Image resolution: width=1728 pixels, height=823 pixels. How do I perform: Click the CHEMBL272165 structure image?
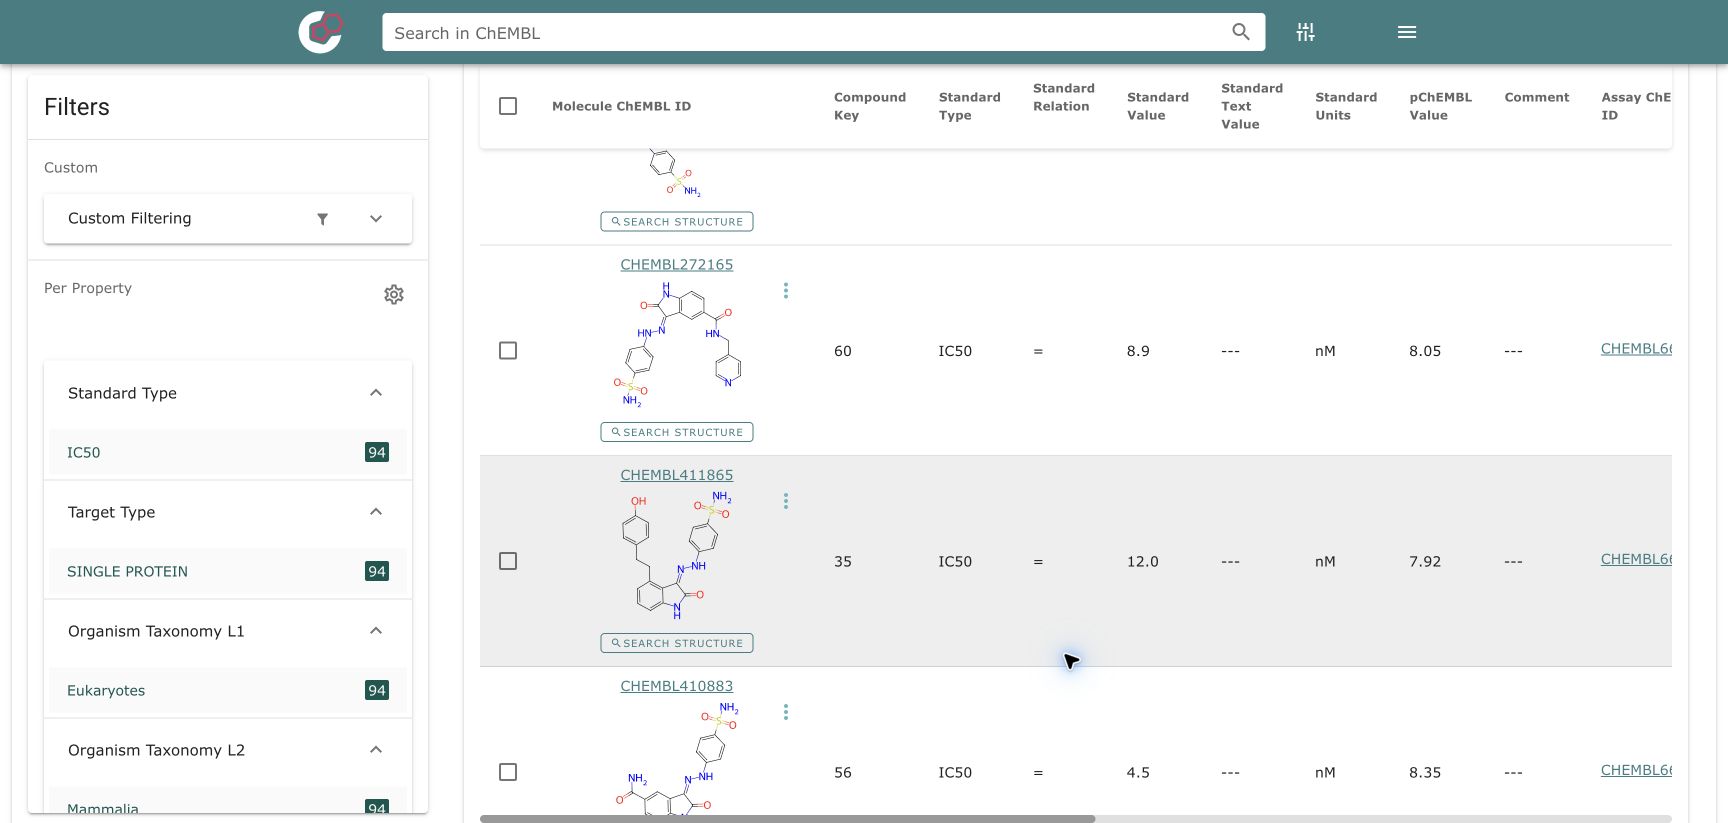[677, 345]
